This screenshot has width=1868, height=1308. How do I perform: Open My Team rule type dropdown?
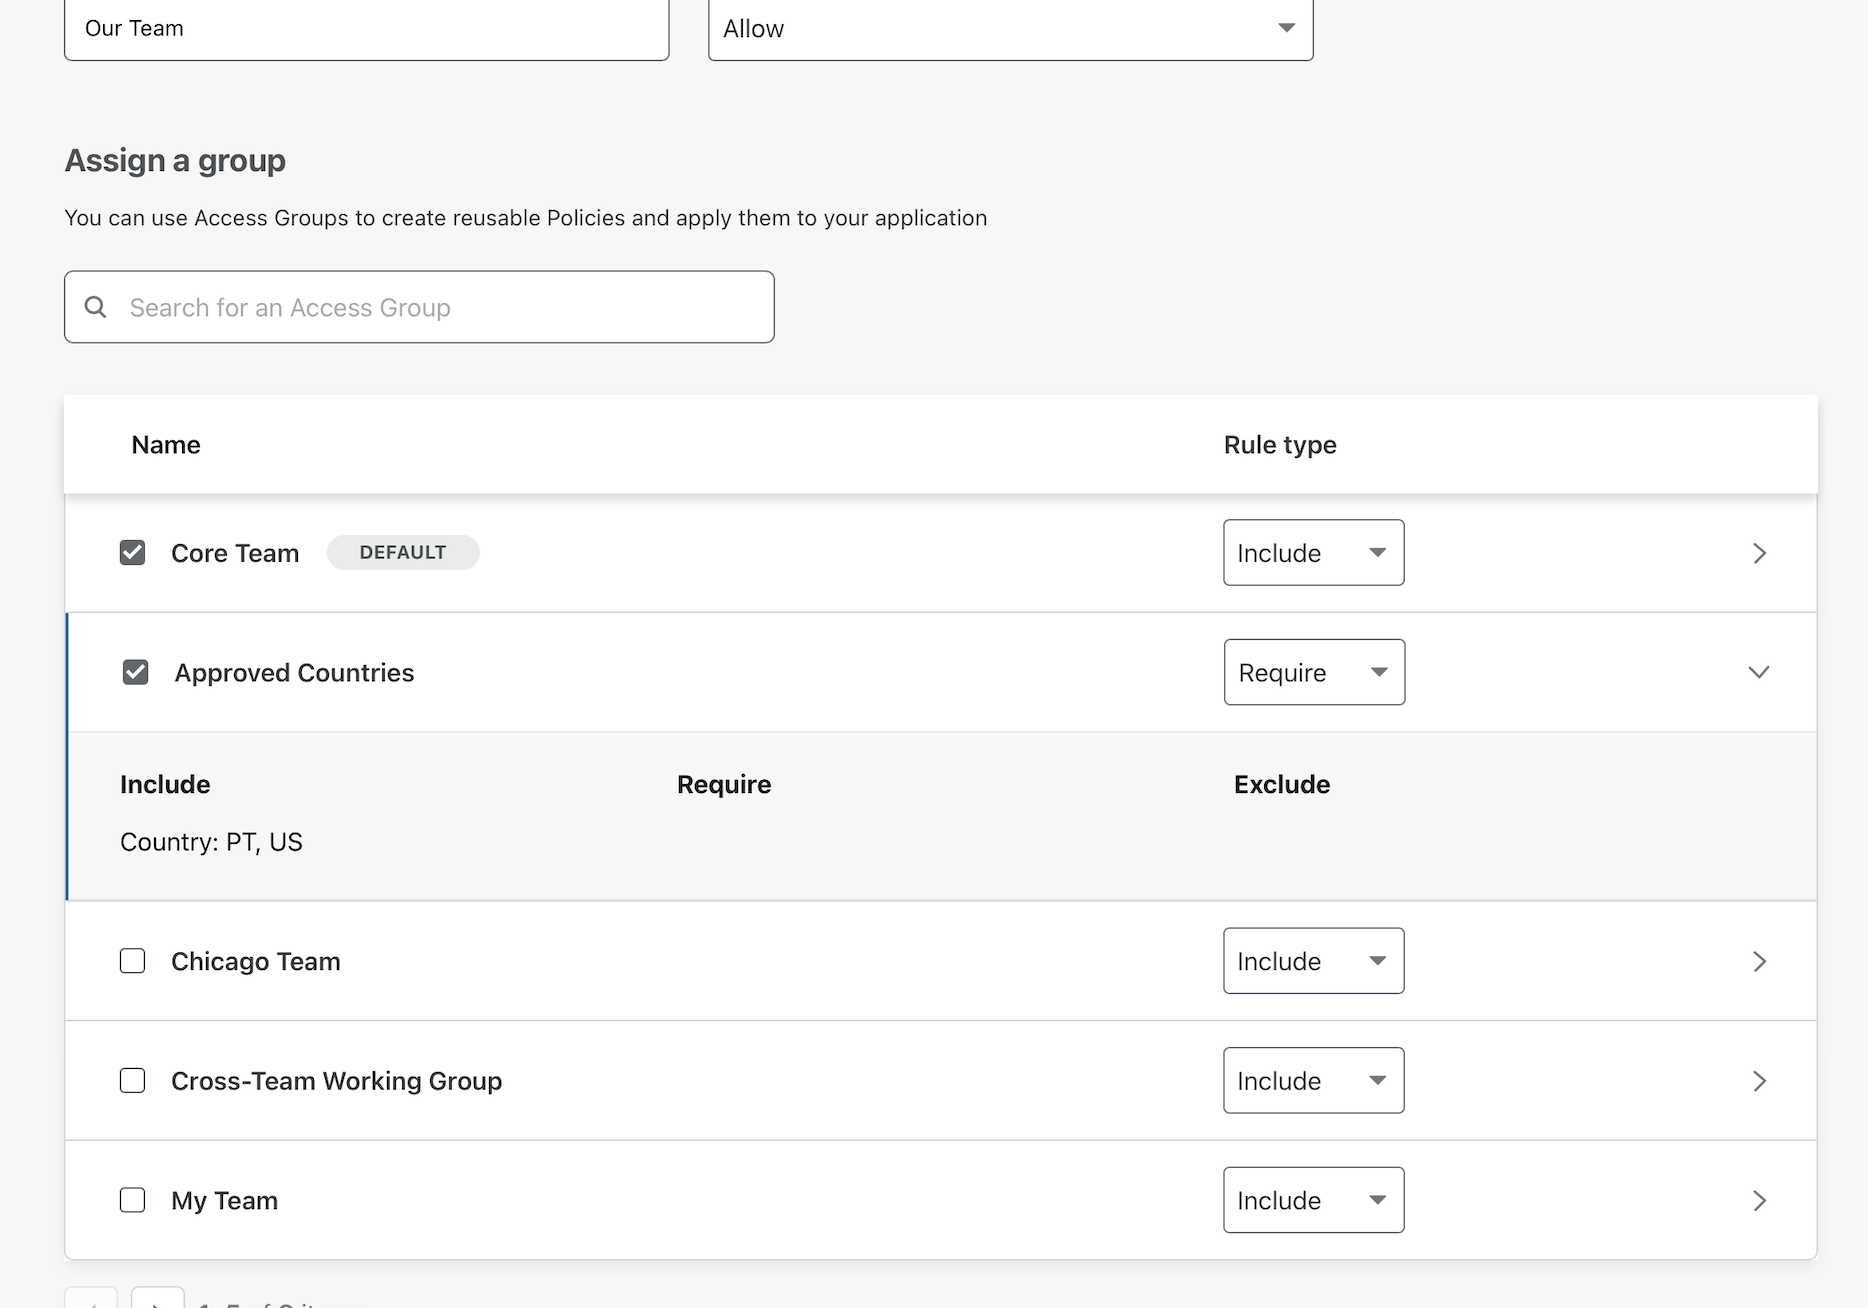[1313, 1200]
